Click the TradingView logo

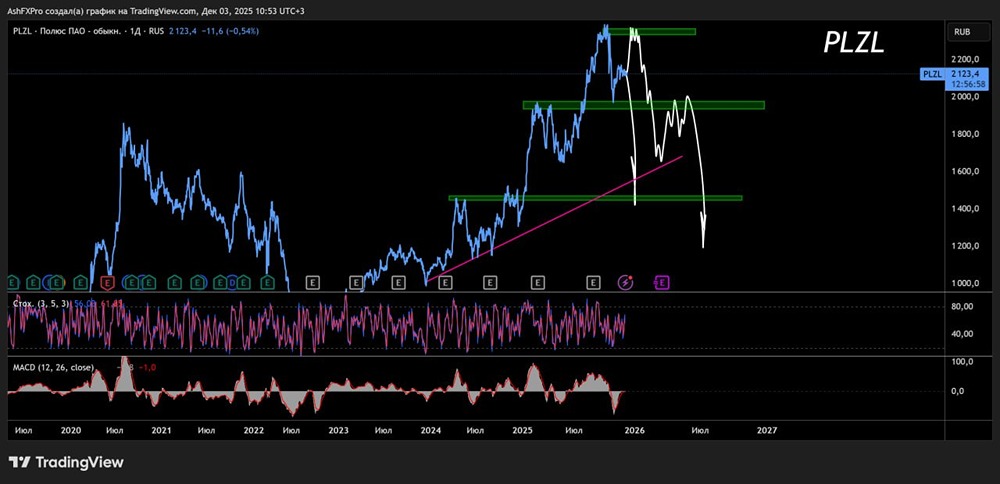tap(66, 462)
